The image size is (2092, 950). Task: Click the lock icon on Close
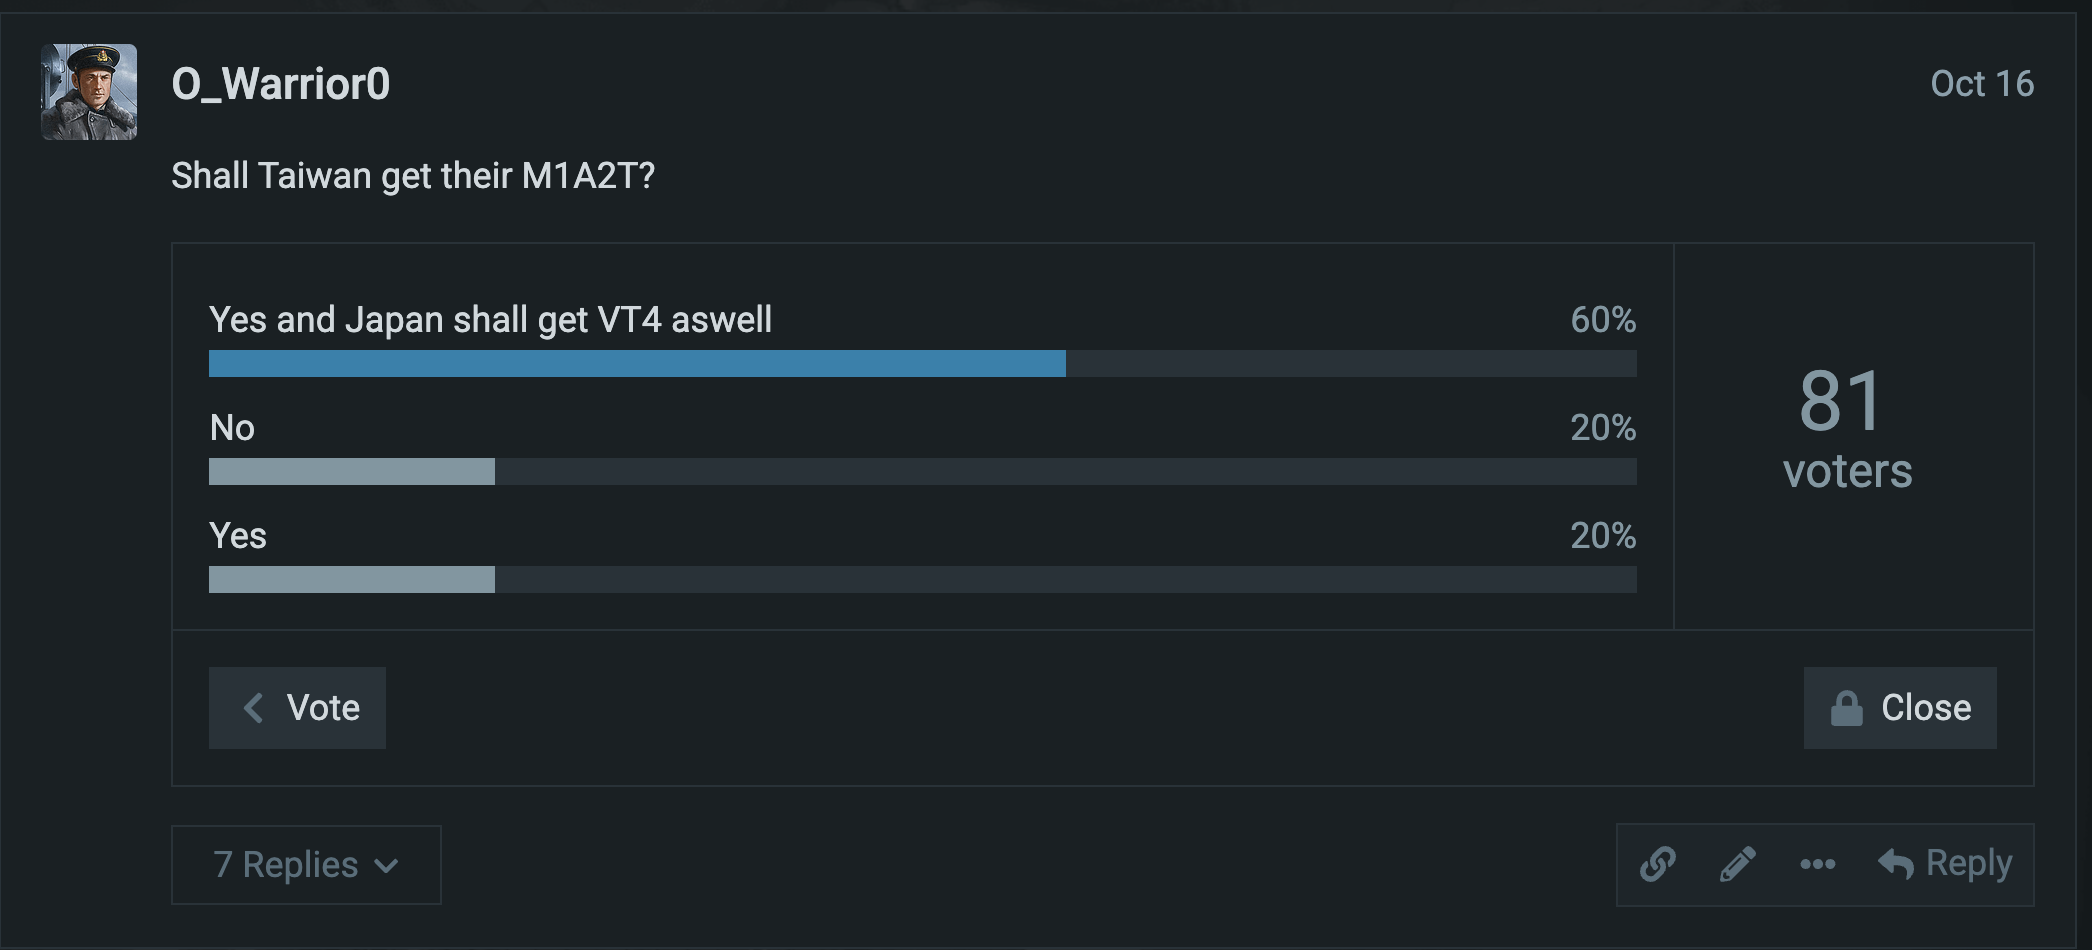click(x=1846, y=709)
